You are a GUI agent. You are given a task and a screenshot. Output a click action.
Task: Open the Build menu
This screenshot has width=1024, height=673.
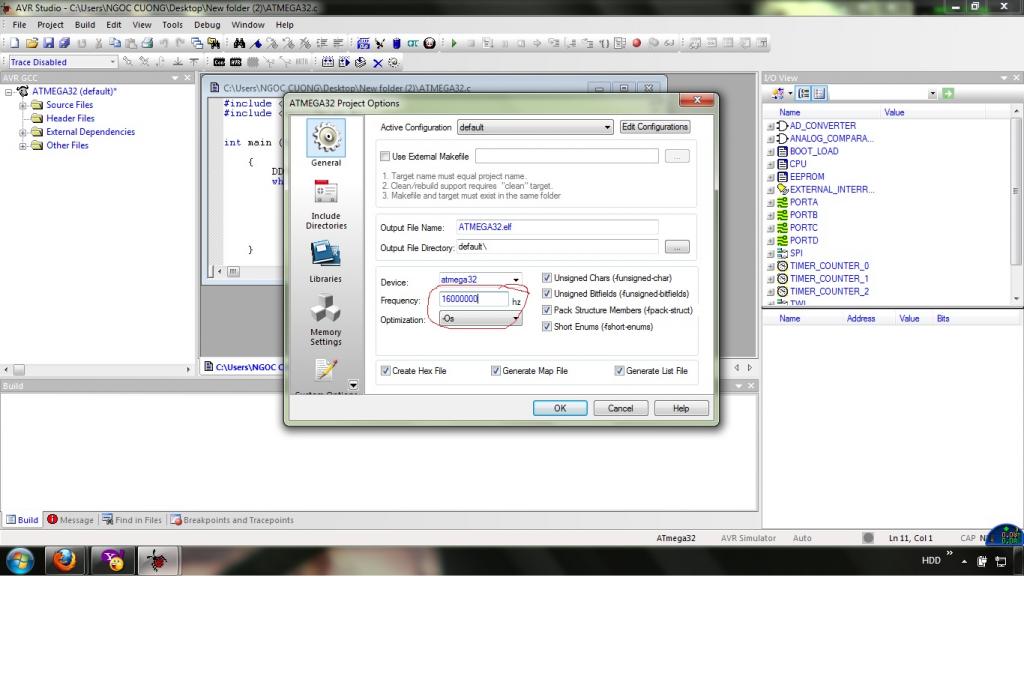(85, 25)
